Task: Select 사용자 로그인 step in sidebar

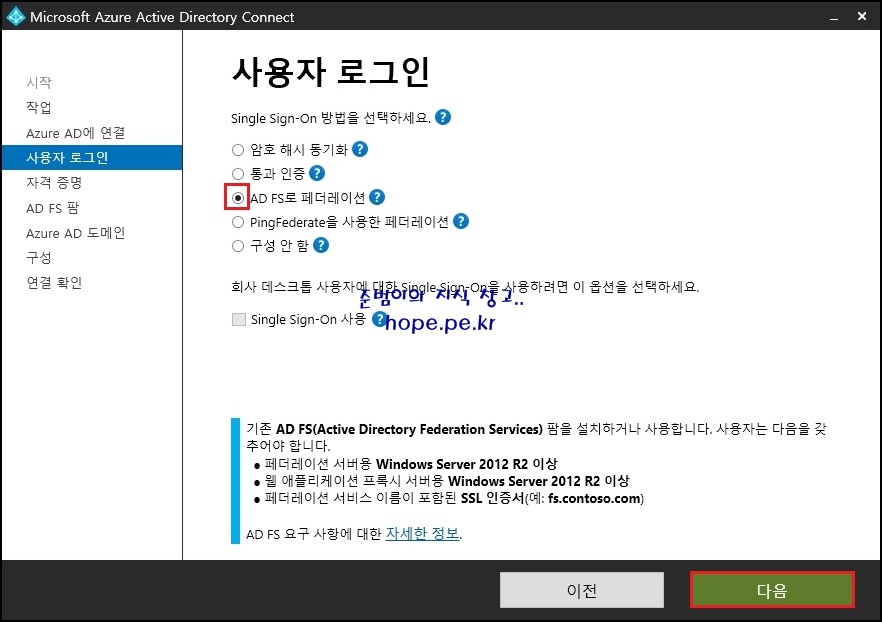Action: (92, 157)
